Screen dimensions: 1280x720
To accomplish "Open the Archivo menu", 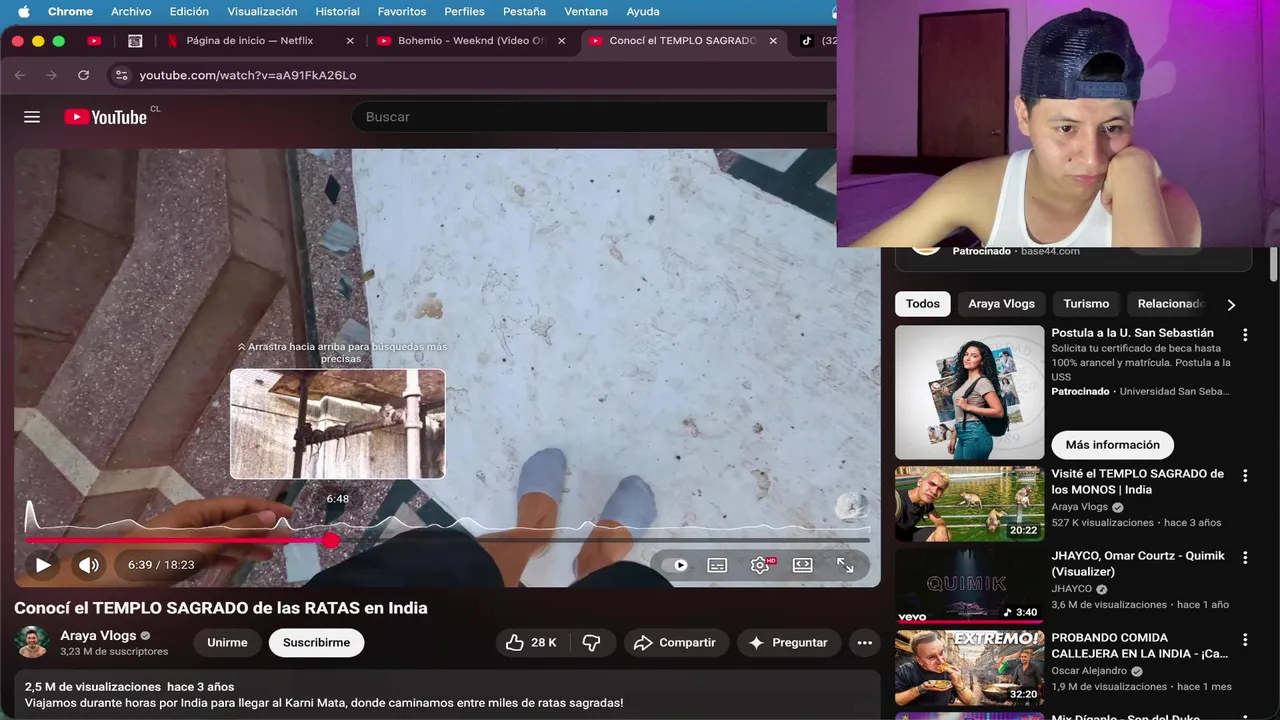I will 131,12.
